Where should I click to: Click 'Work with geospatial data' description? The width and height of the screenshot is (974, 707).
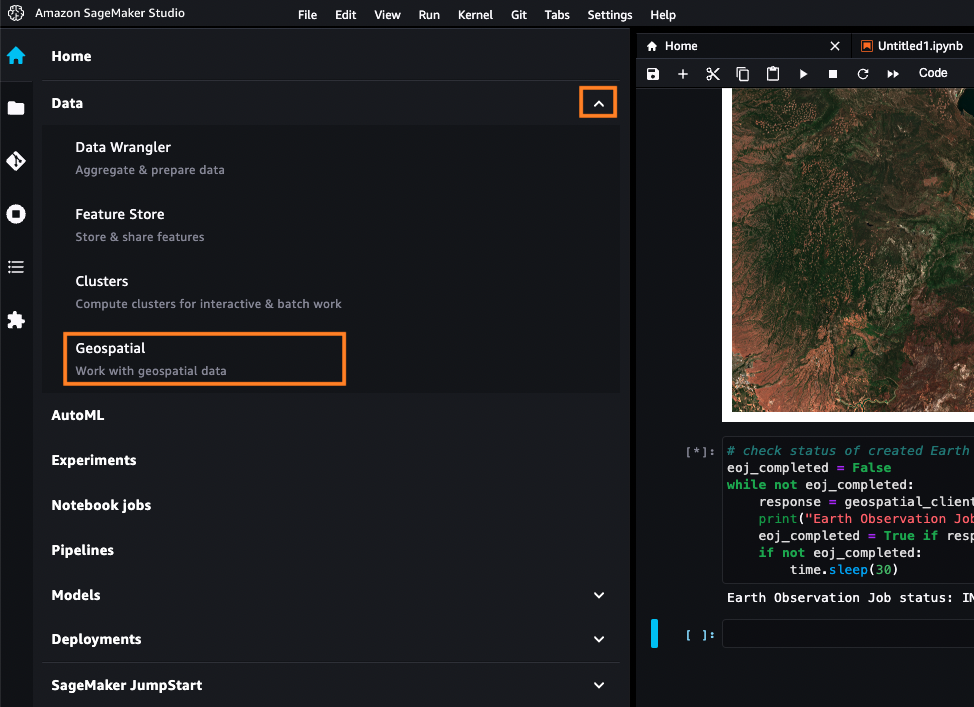click(151, 371)
